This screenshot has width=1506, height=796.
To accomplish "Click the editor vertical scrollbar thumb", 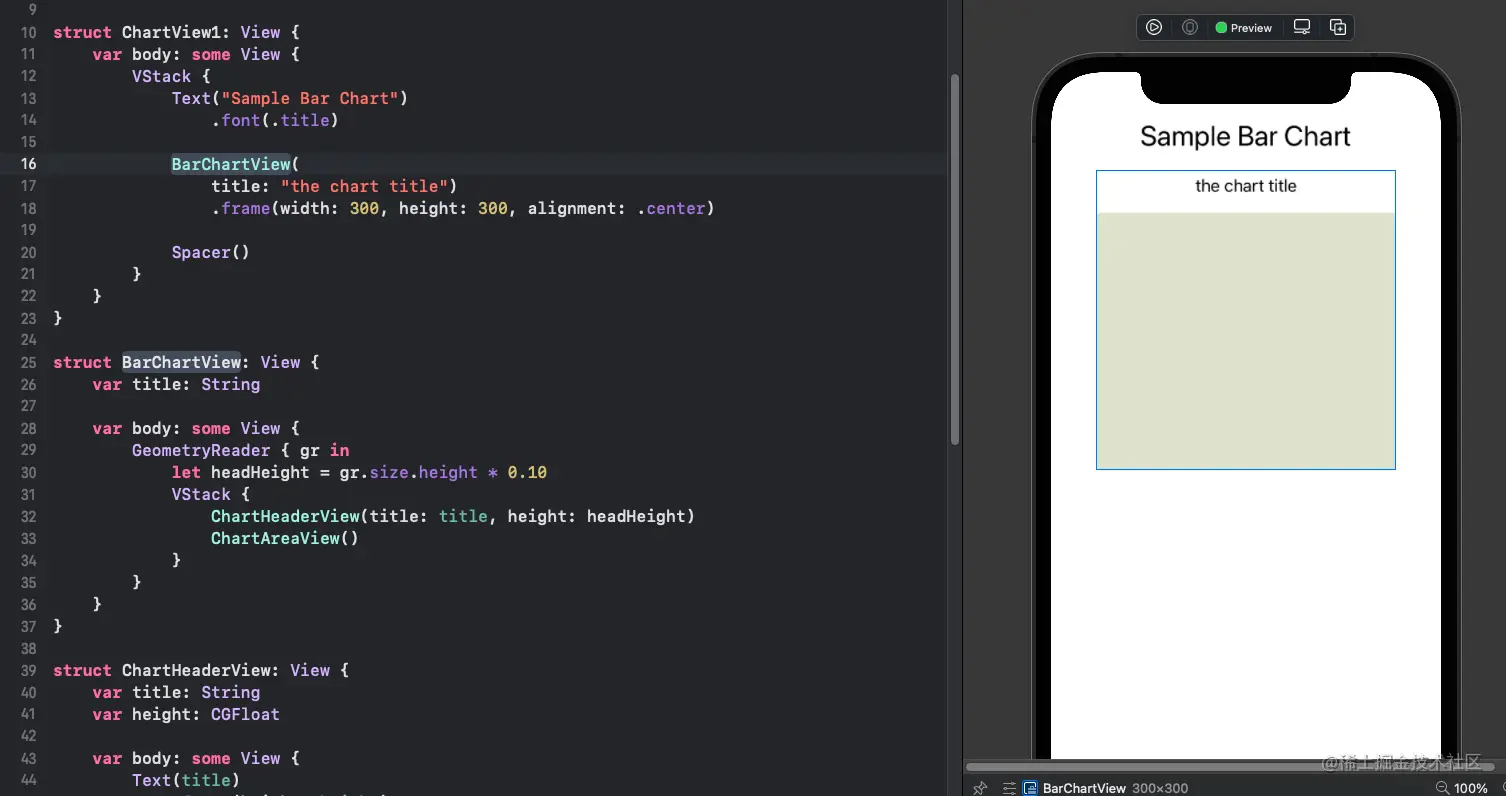I will tap(955, 260).
